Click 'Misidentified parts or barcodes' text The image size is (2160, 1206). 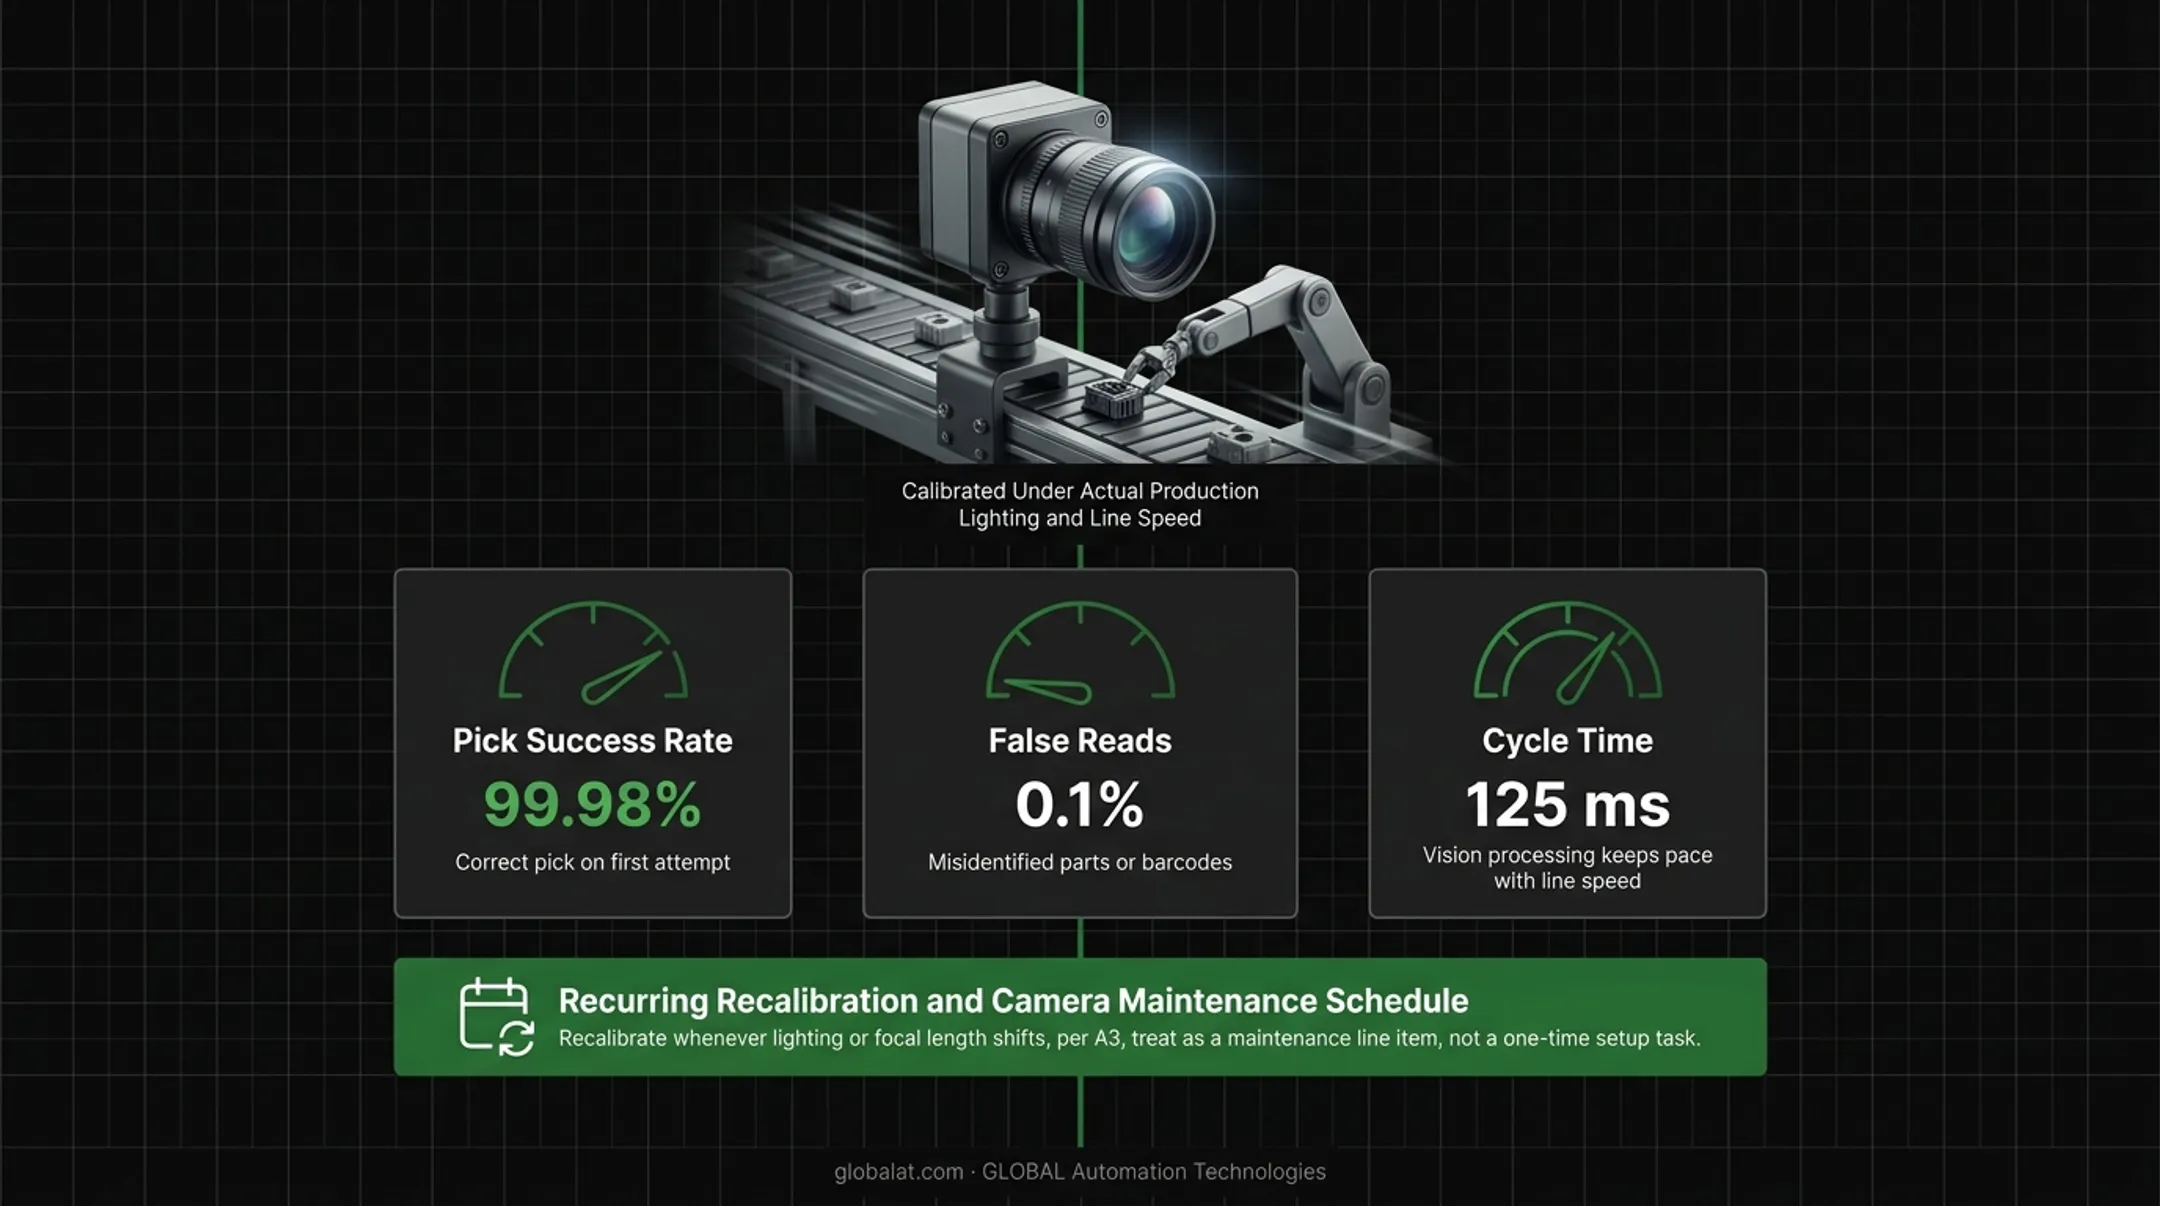[x=1080, y=862]
